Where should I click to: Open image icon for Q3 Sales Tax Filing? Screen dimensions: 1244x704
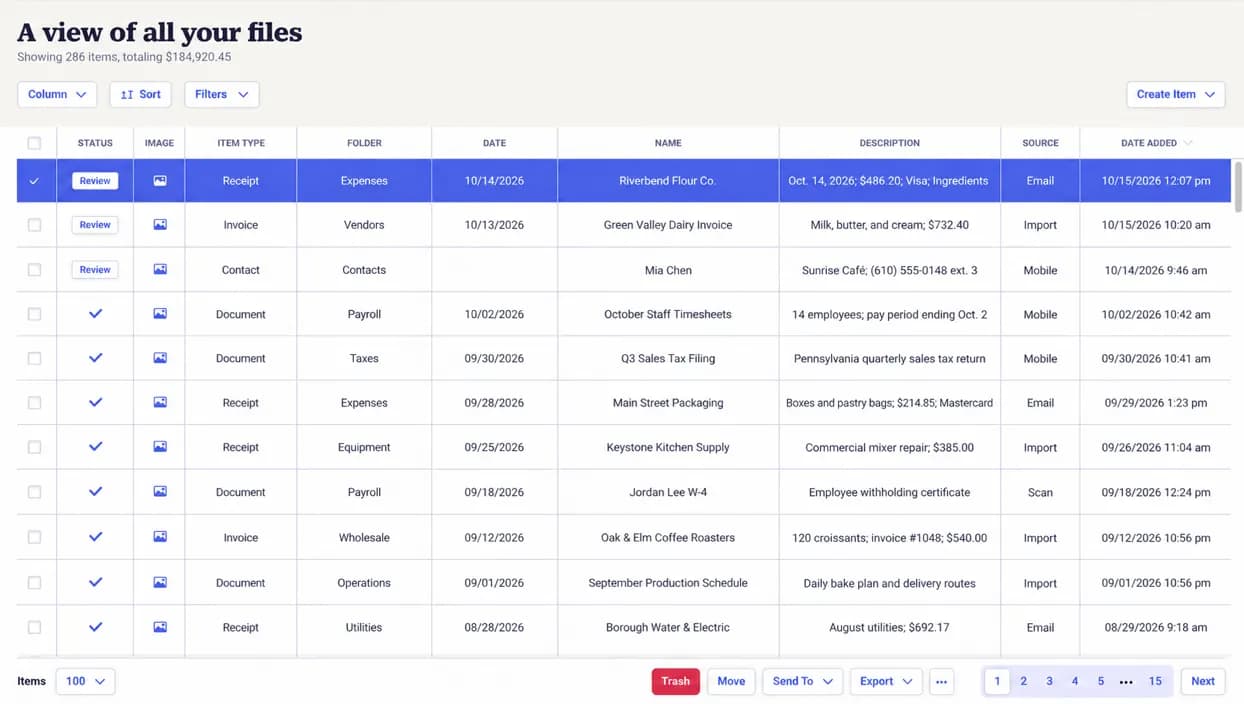point(160,358)
